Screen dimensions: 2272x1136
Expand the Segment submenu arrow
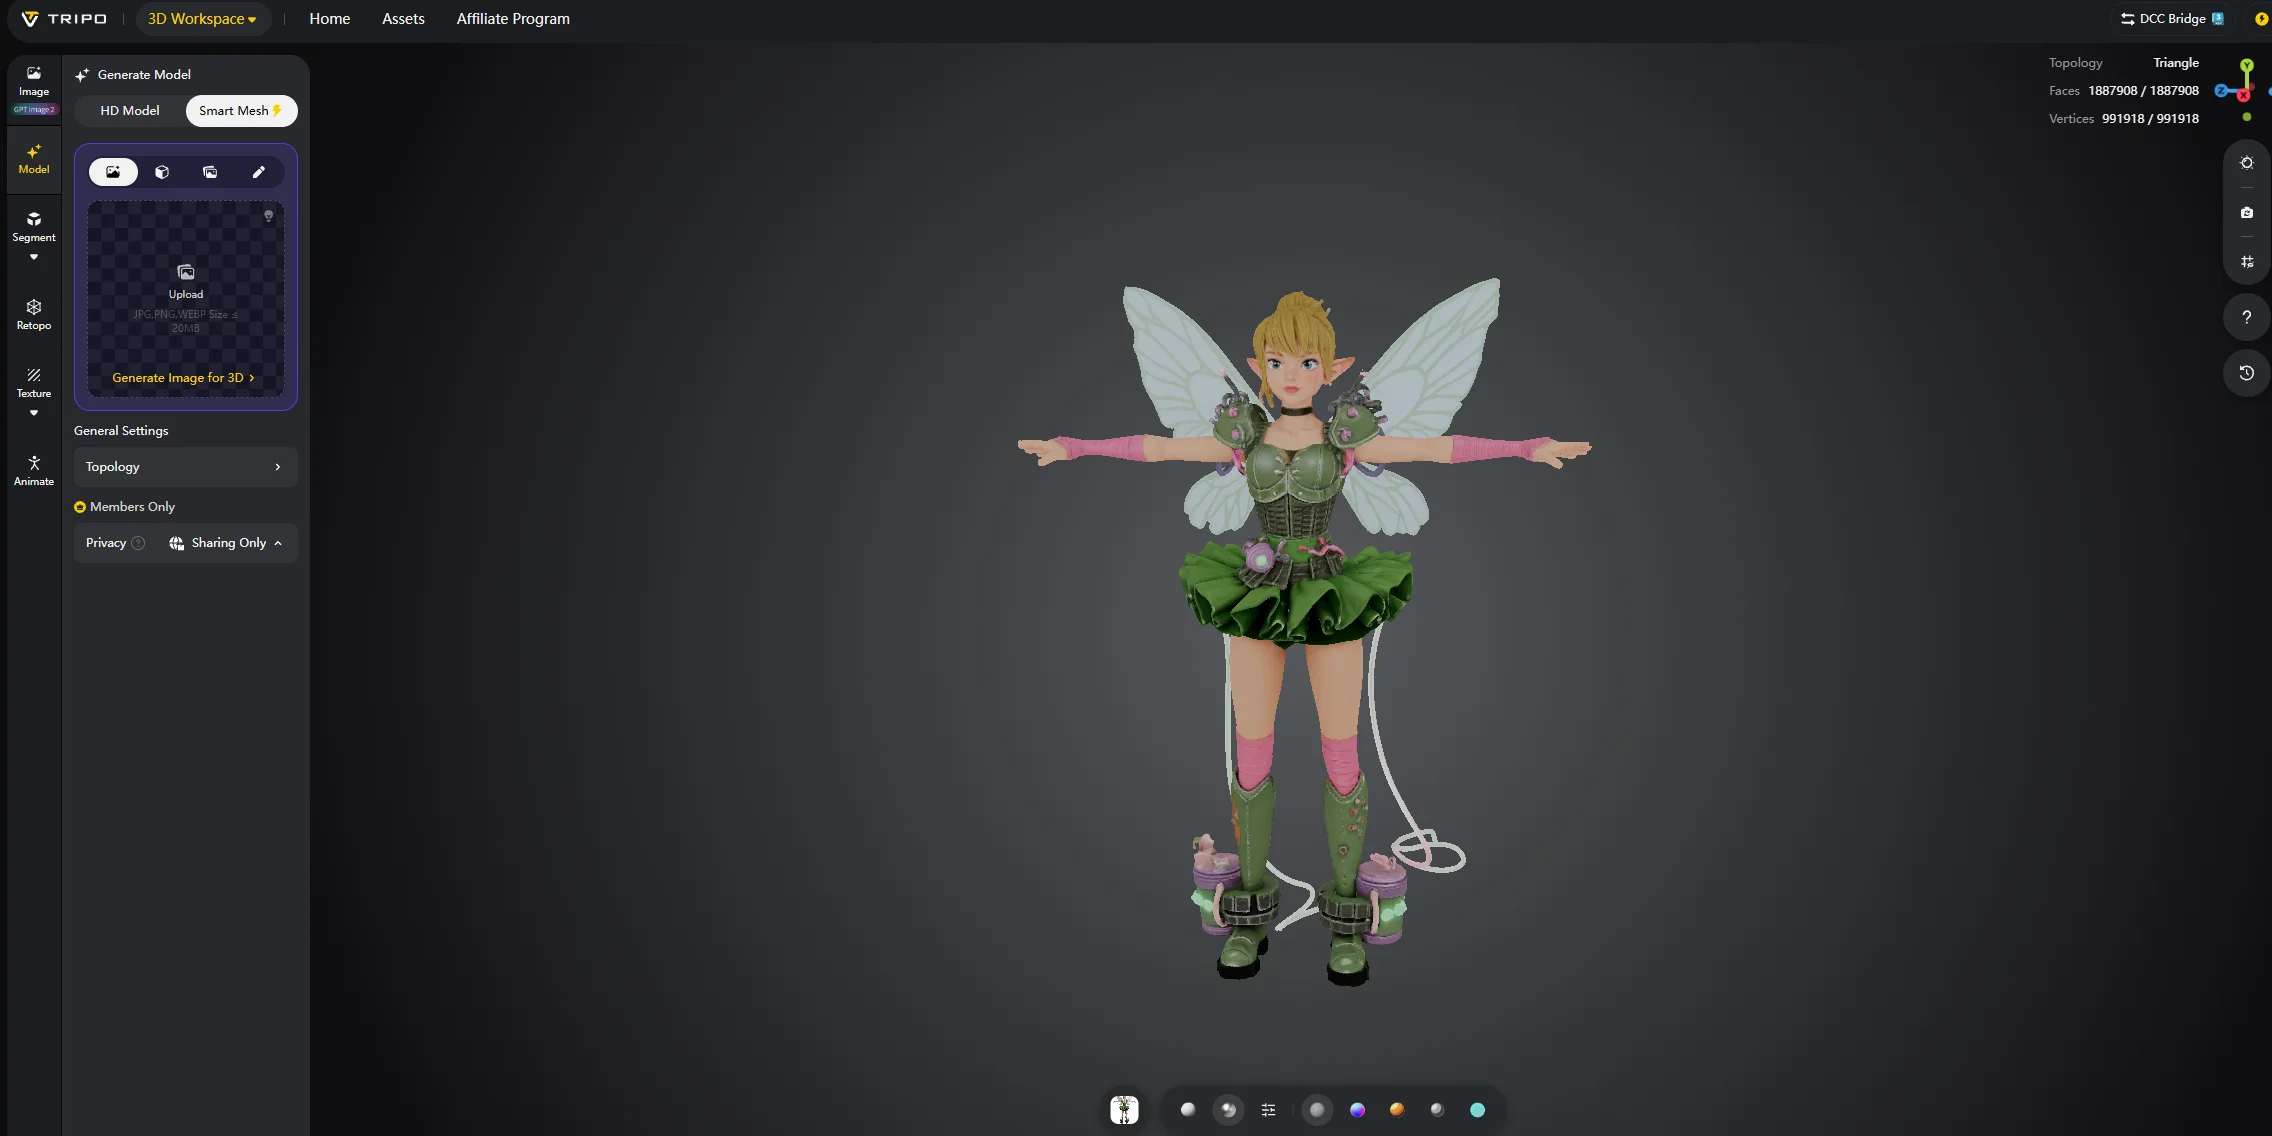(x=34, y=257)
